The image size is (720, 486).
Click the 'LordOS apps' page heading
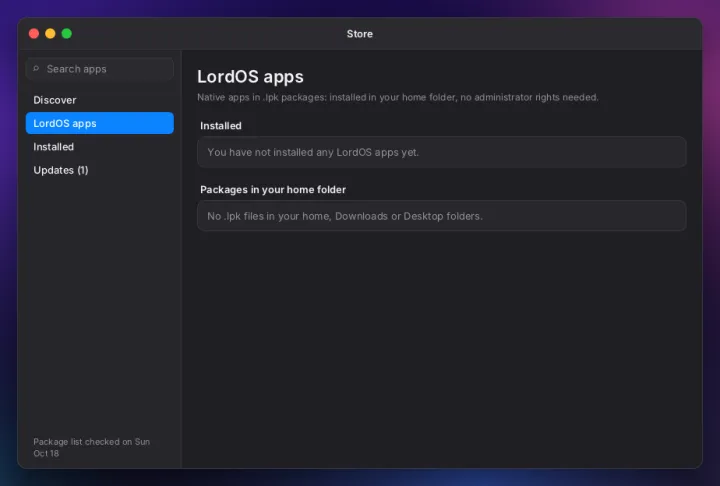(250, 77)
